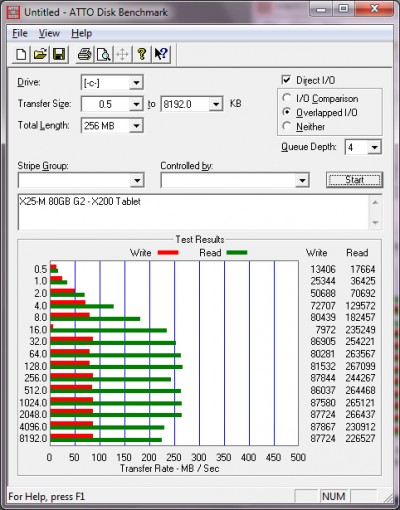This screenshot has height=510, width=400.
Task: Expand the Queue Depth dropdown
Action: click(x=374, y=147)
